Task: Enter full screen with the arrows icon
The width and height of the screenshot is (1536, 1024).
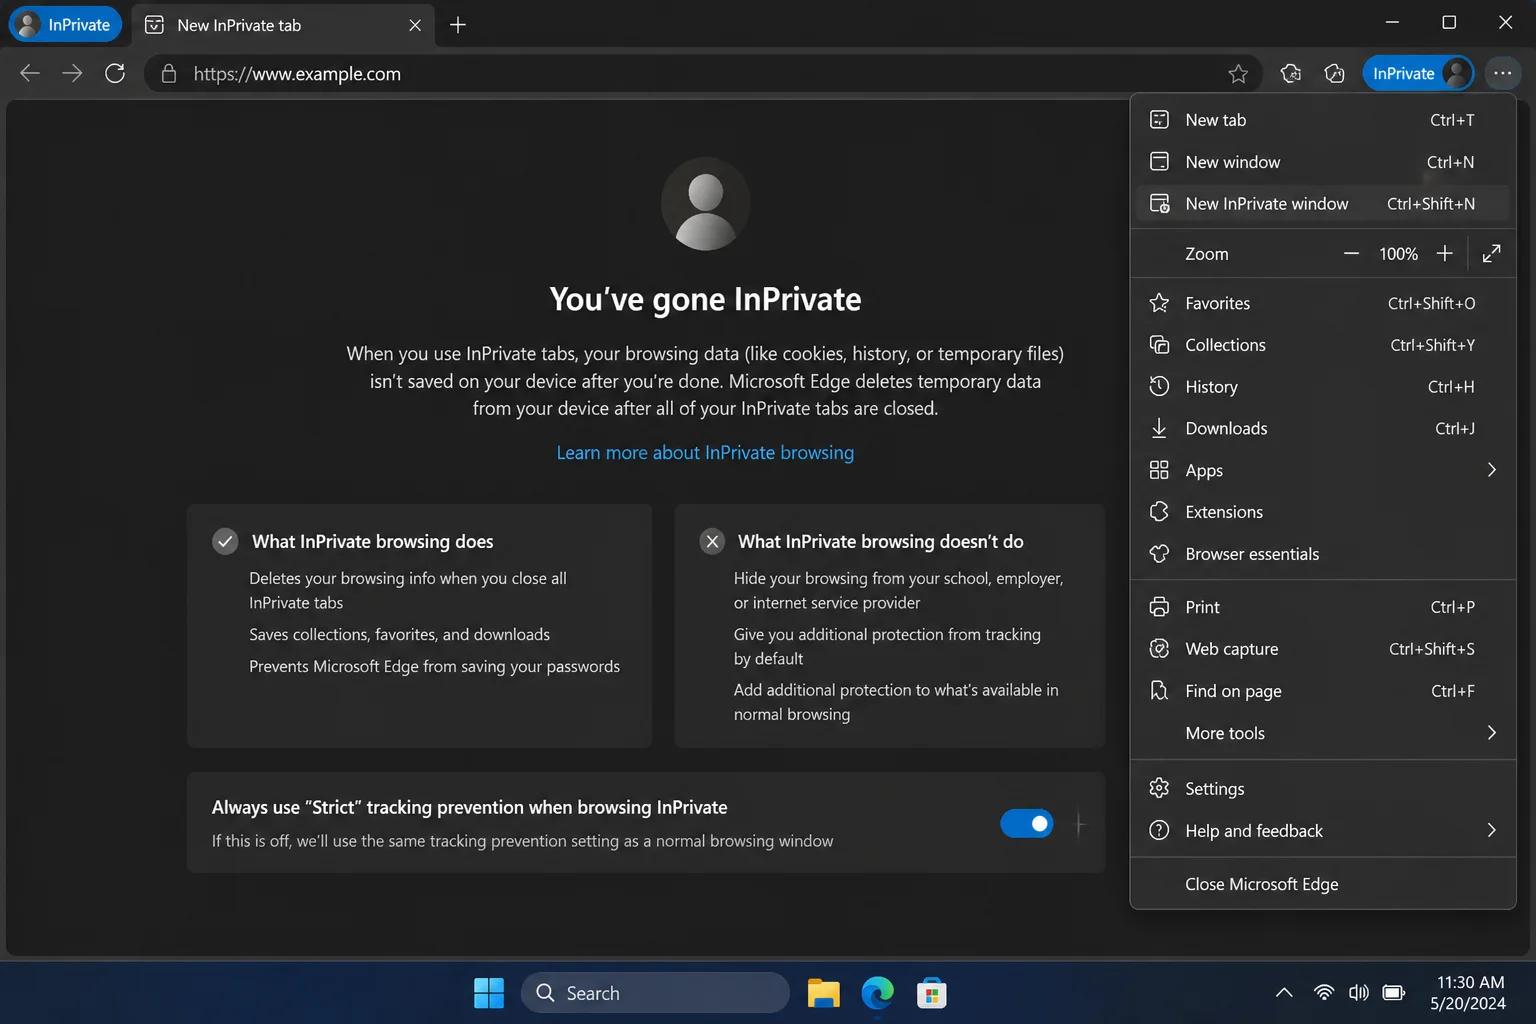Action: click(1491, 254)
